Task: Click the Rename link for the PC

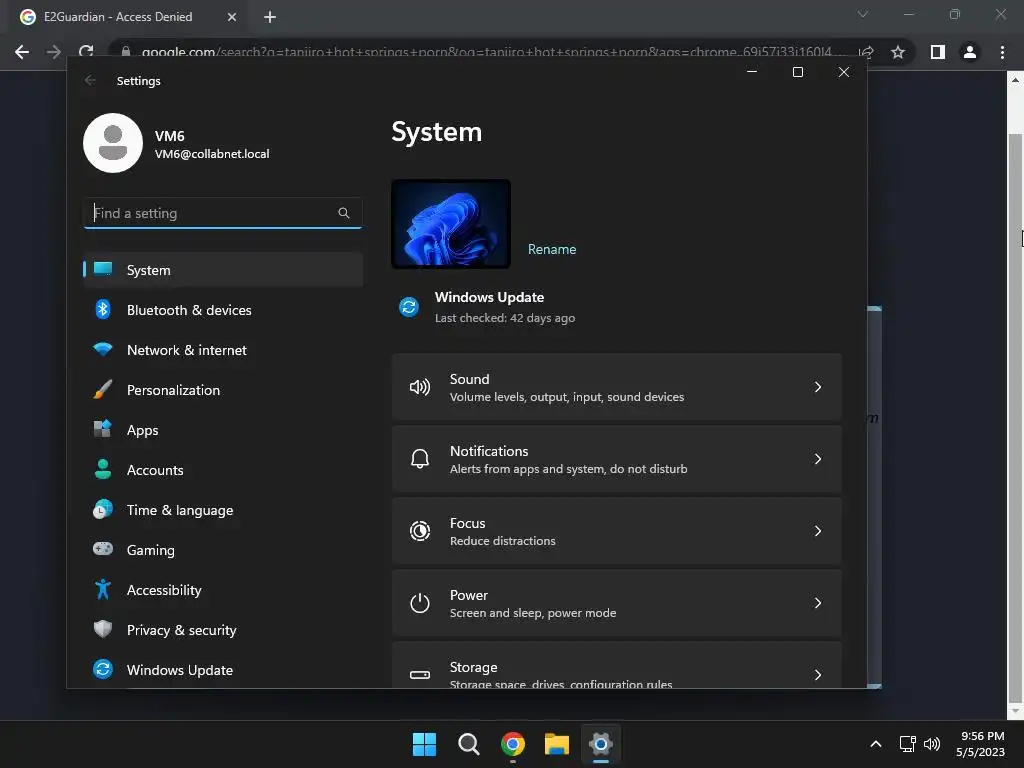Action: click(552, 249)
